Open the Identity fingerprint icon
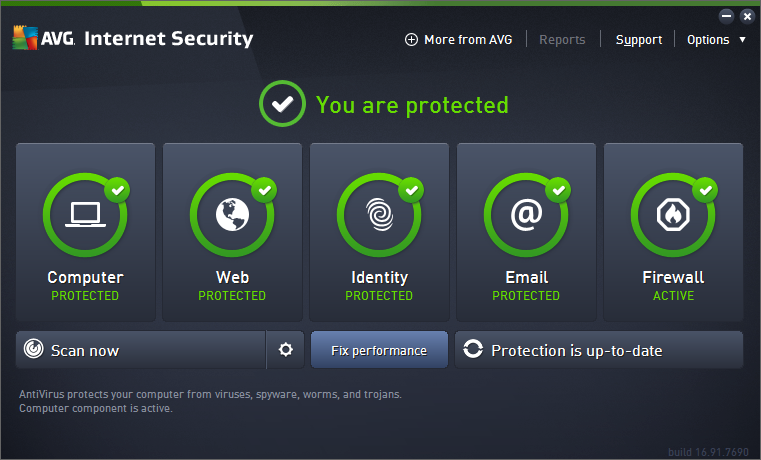761x460 pixels. click(x=379, y=215)
